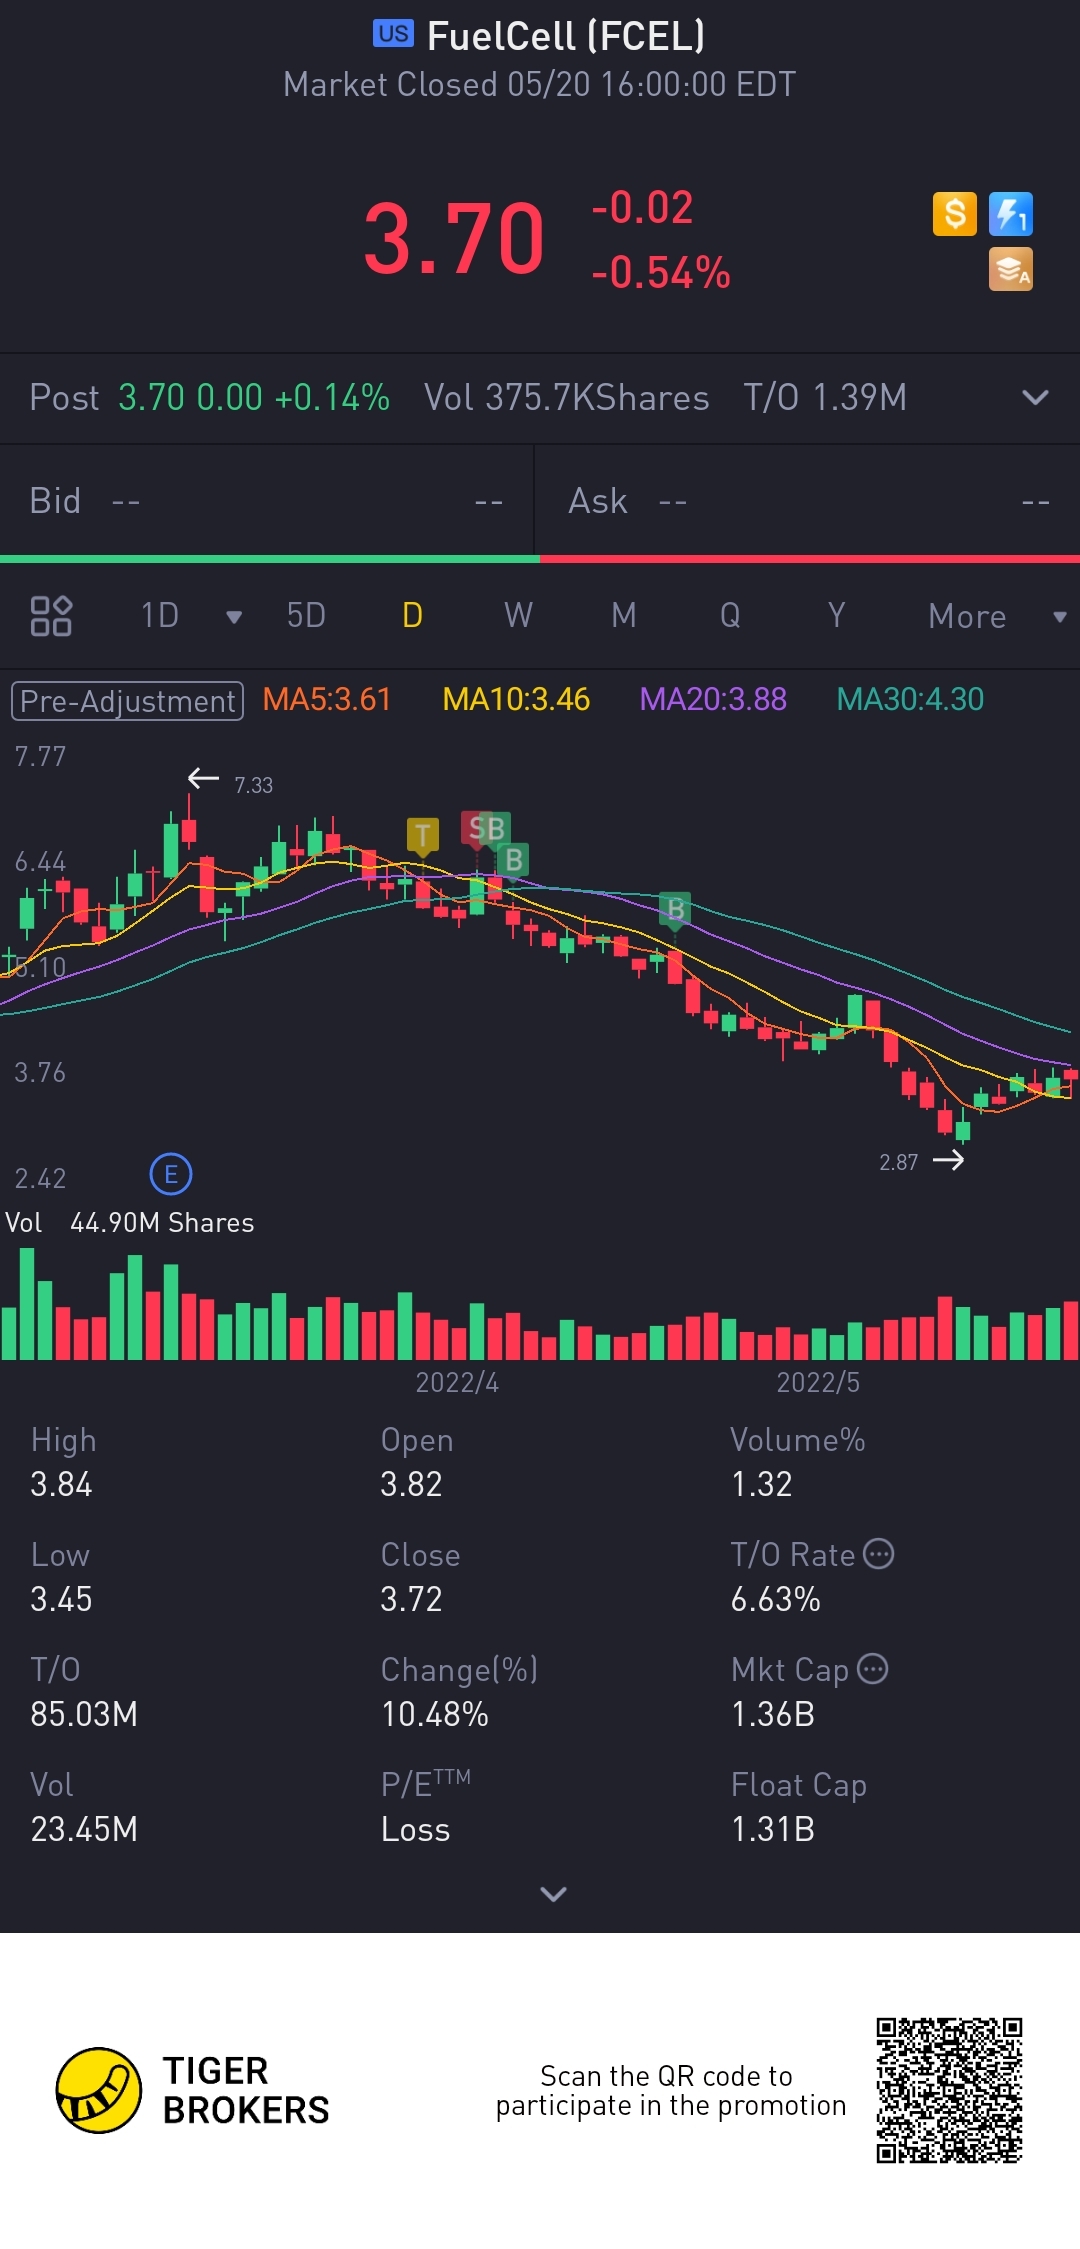Viewport: 1080px width, 2249px height.
Task: Switch to the W weekly tab
Action: (x=518, y=615)
